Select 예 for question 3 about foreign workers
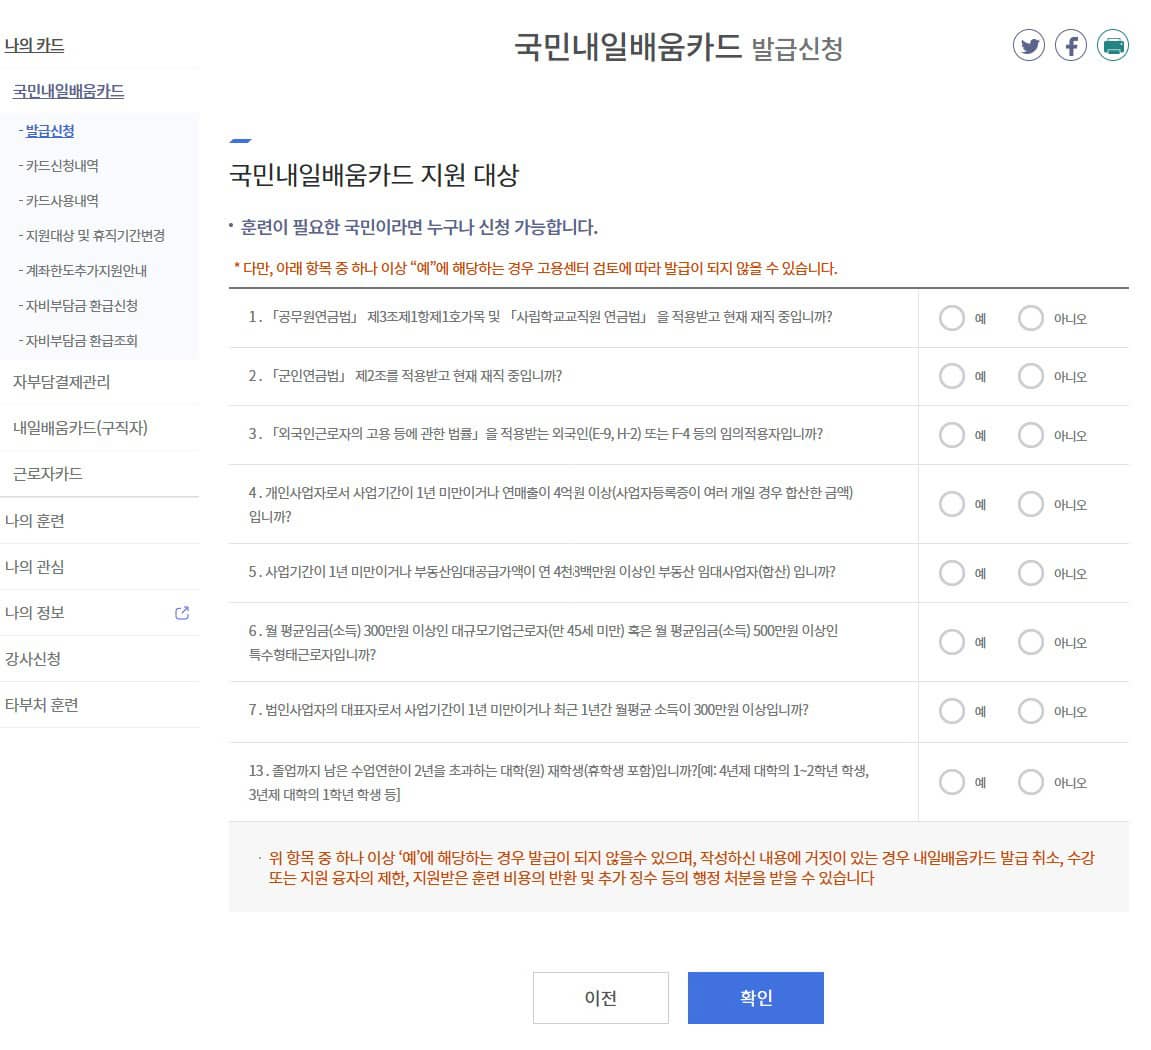 tap(951, 435)
